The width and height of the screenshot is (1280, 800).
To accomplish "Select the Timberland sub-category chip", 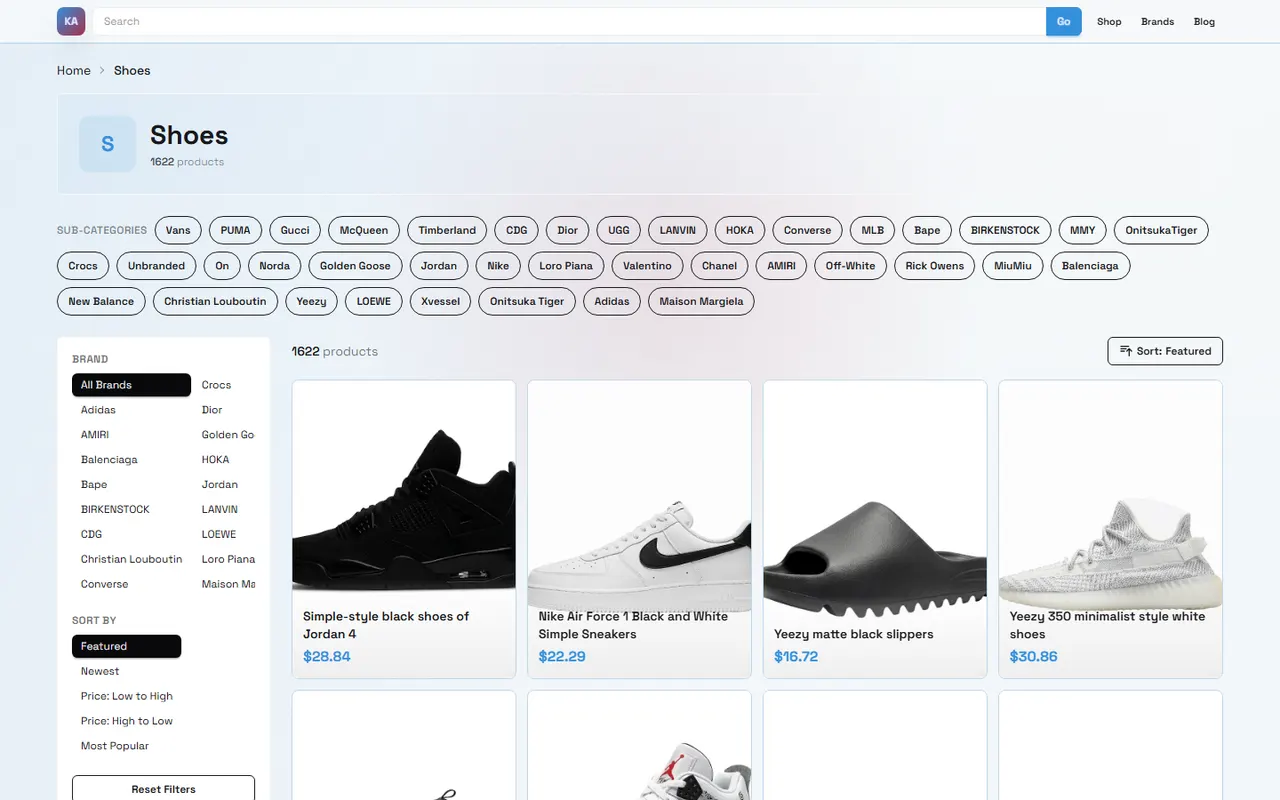I will point(447,230).
